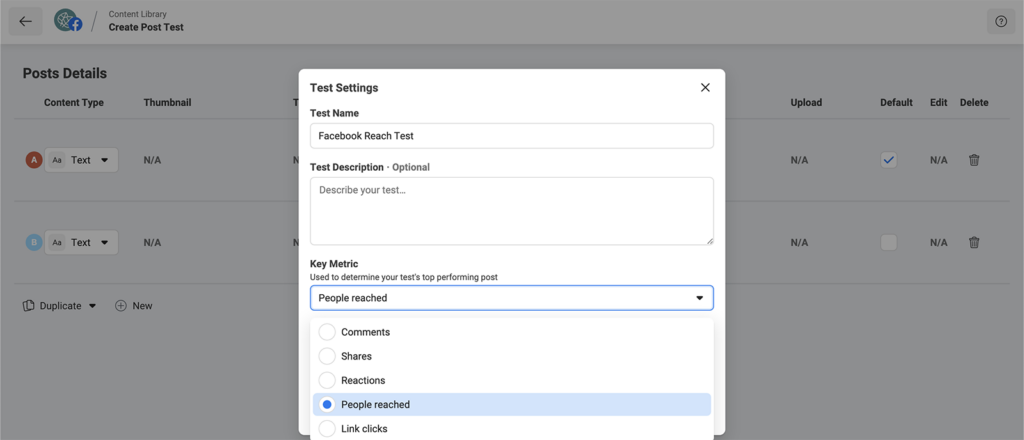
Task: Open Content Type dropdown for post A
Action: pyautogui.click(x=83, y=160)
